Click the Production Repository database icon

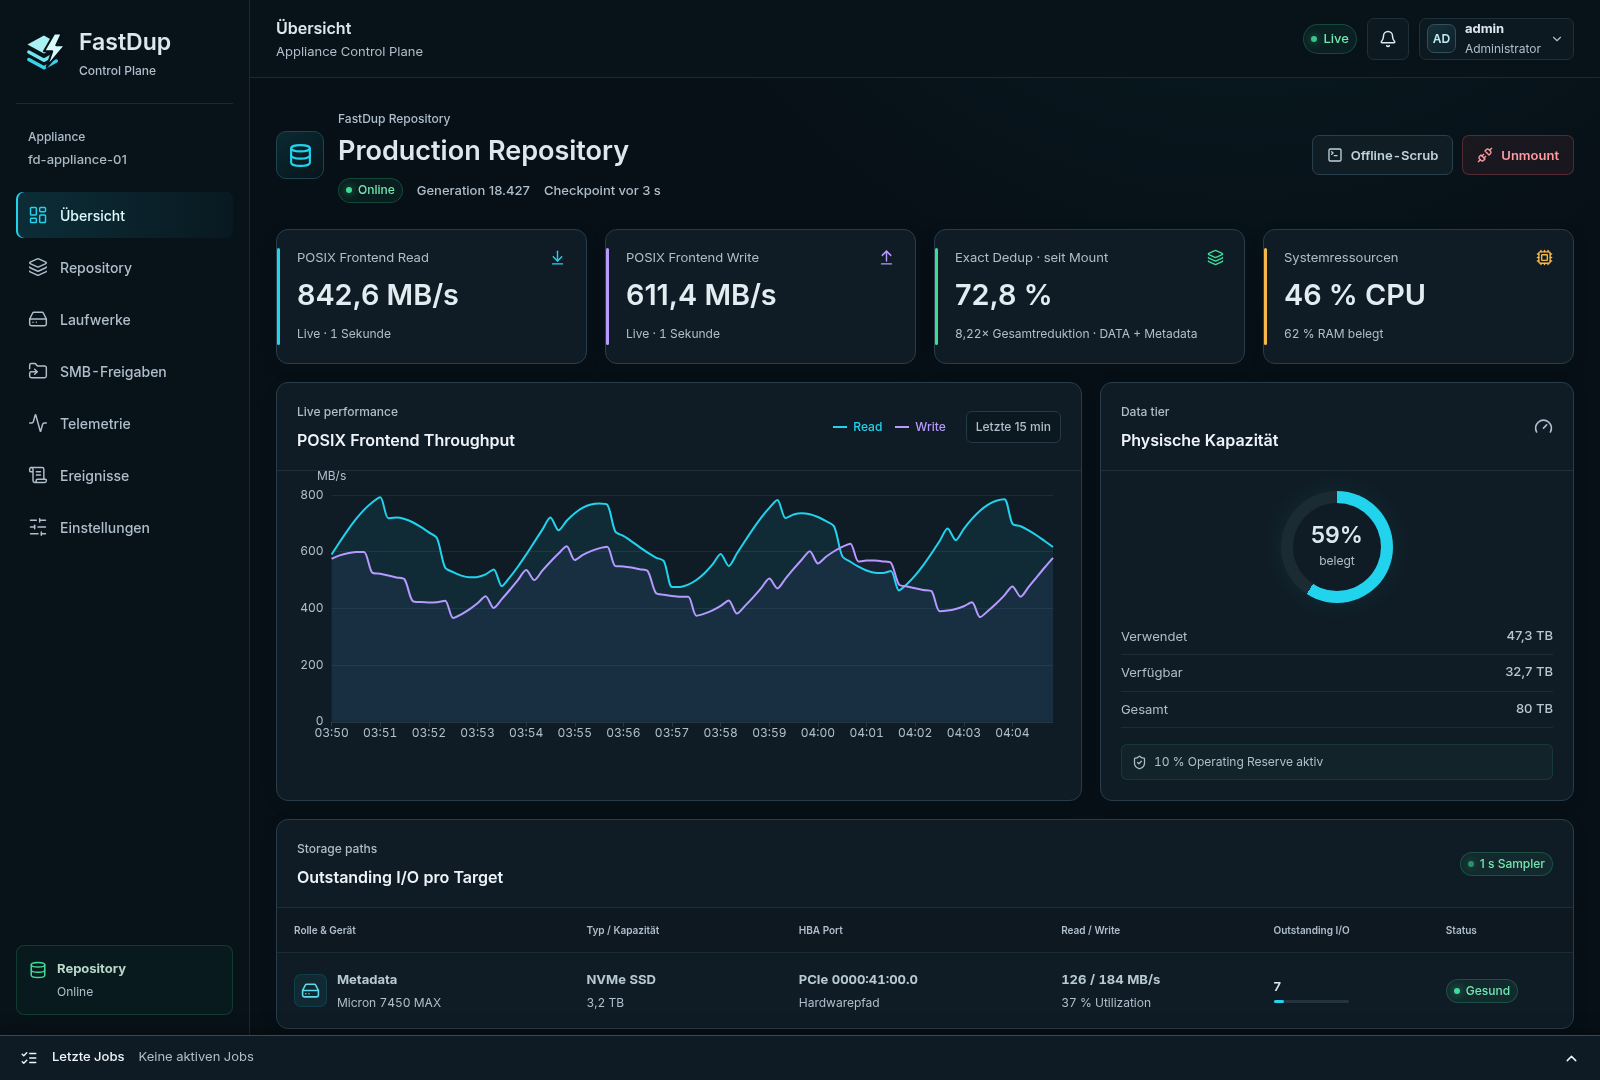point(300,155)
